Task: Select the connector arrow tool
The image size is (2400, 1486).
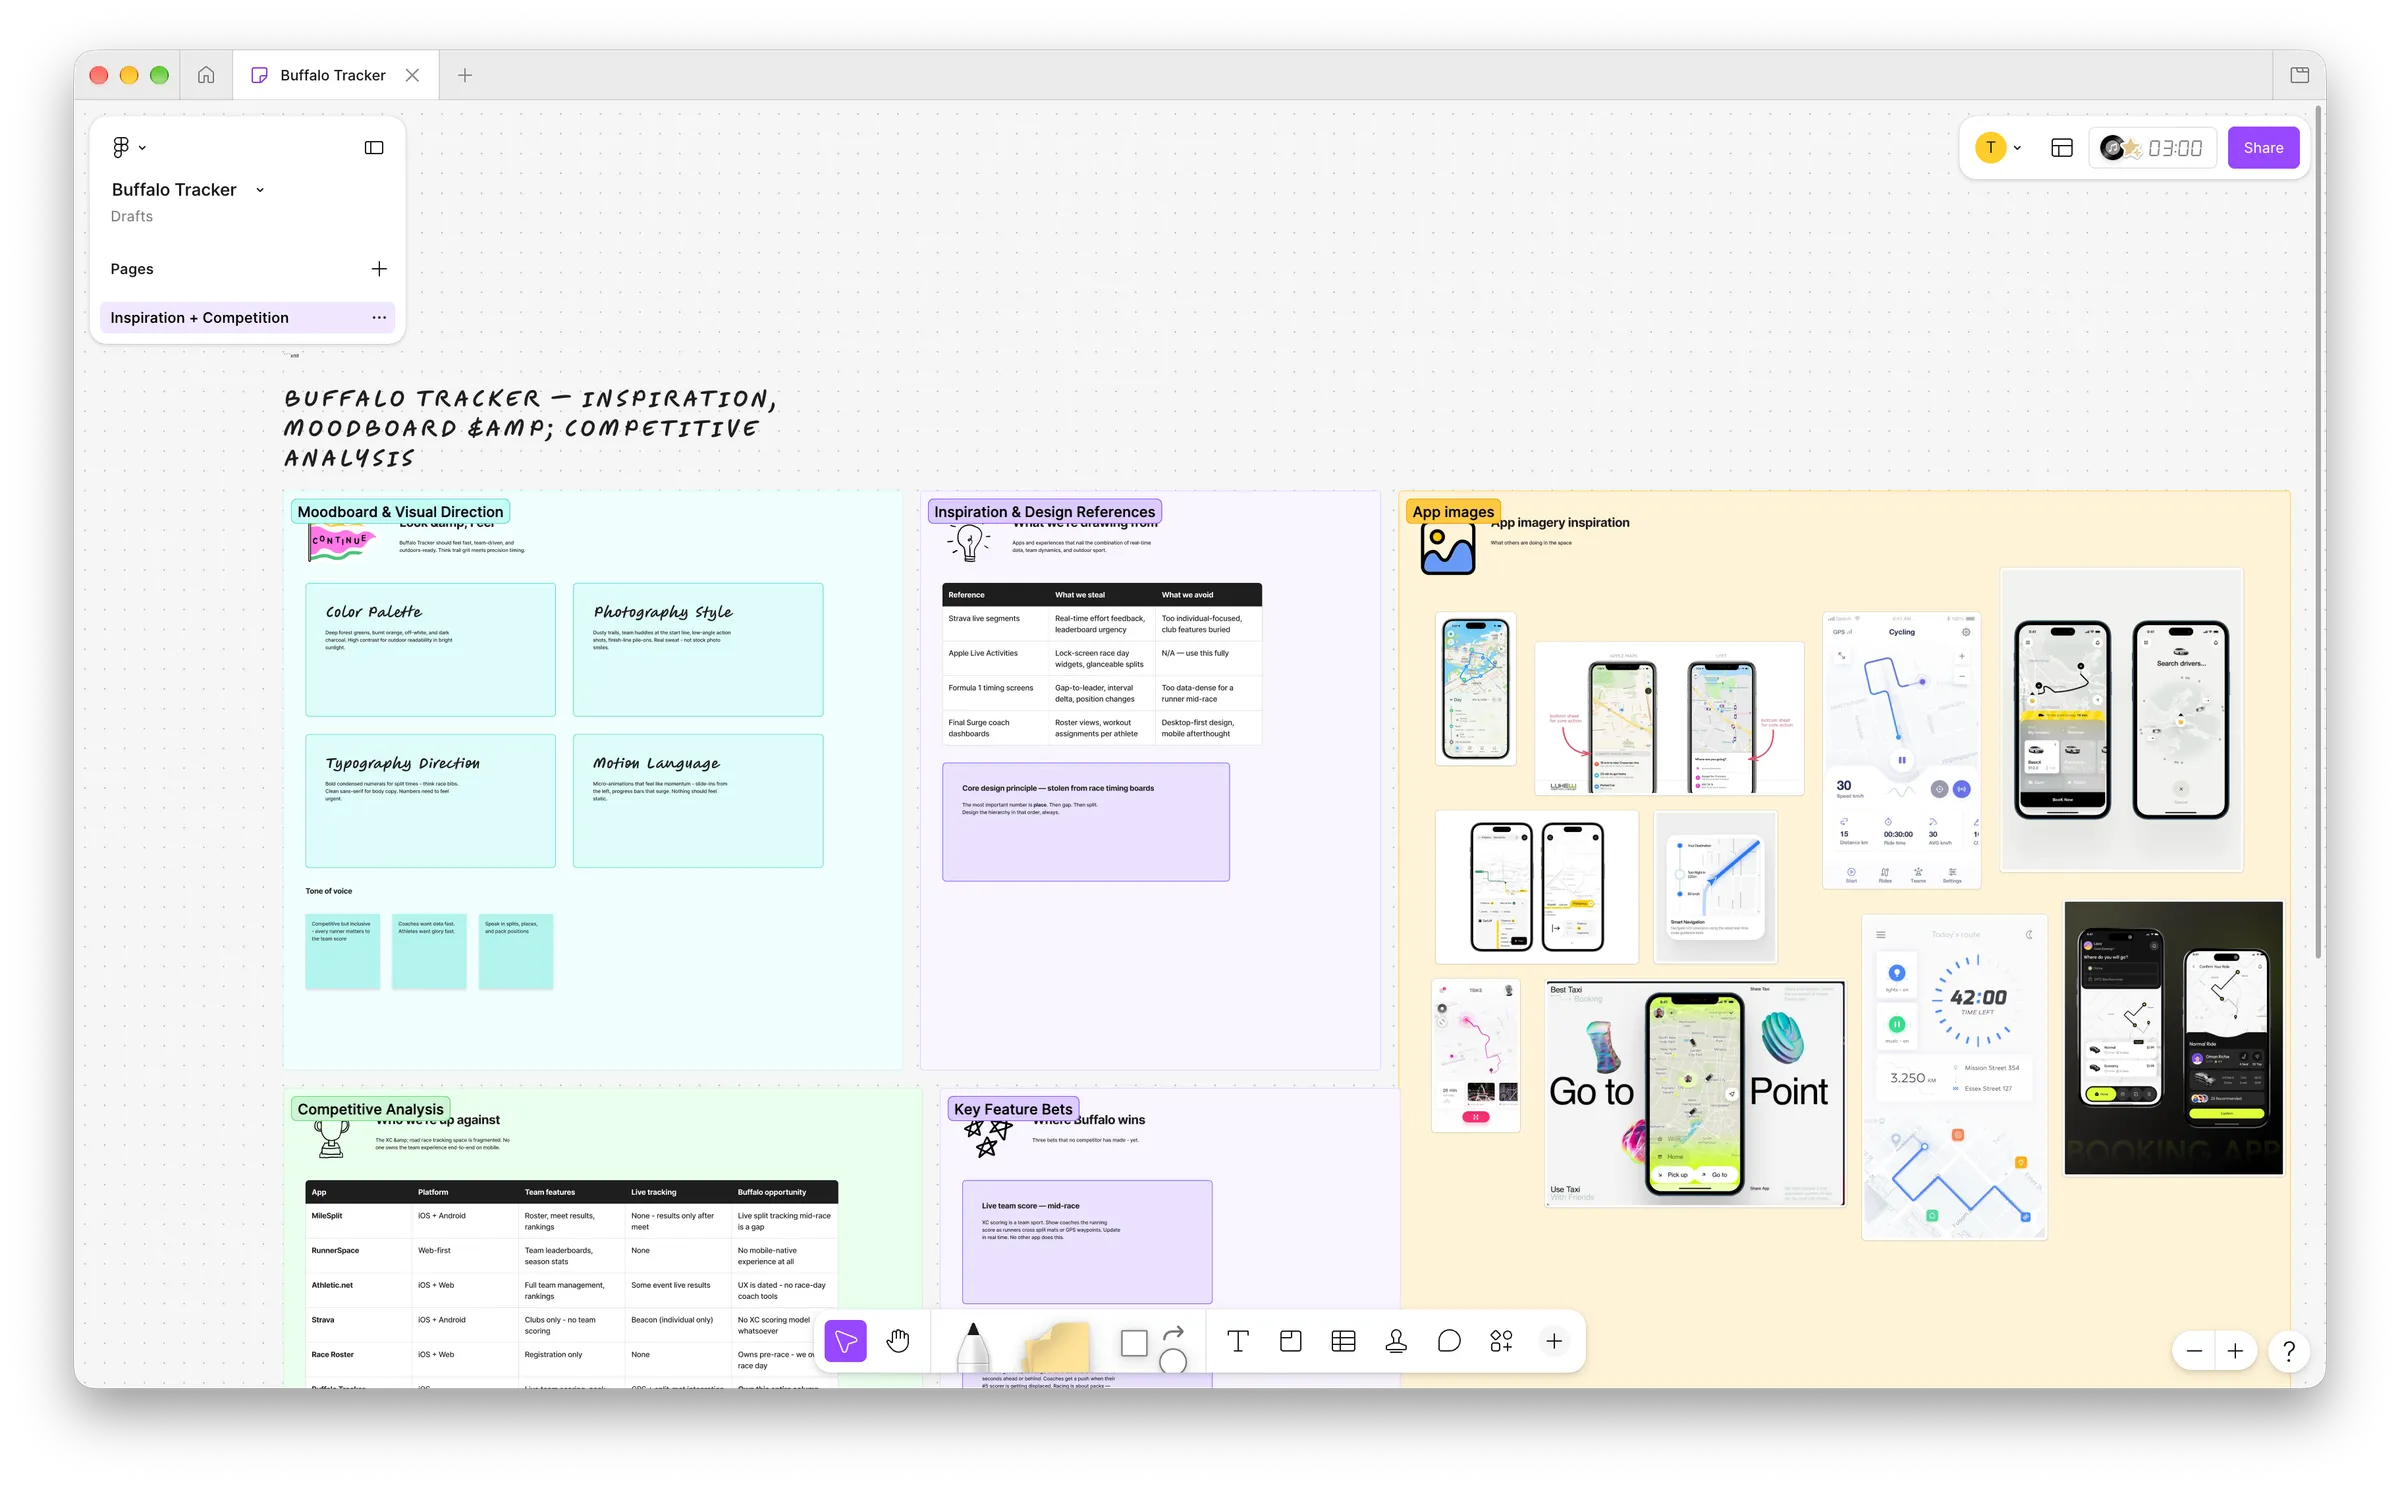Action: pos(1174,1333)
